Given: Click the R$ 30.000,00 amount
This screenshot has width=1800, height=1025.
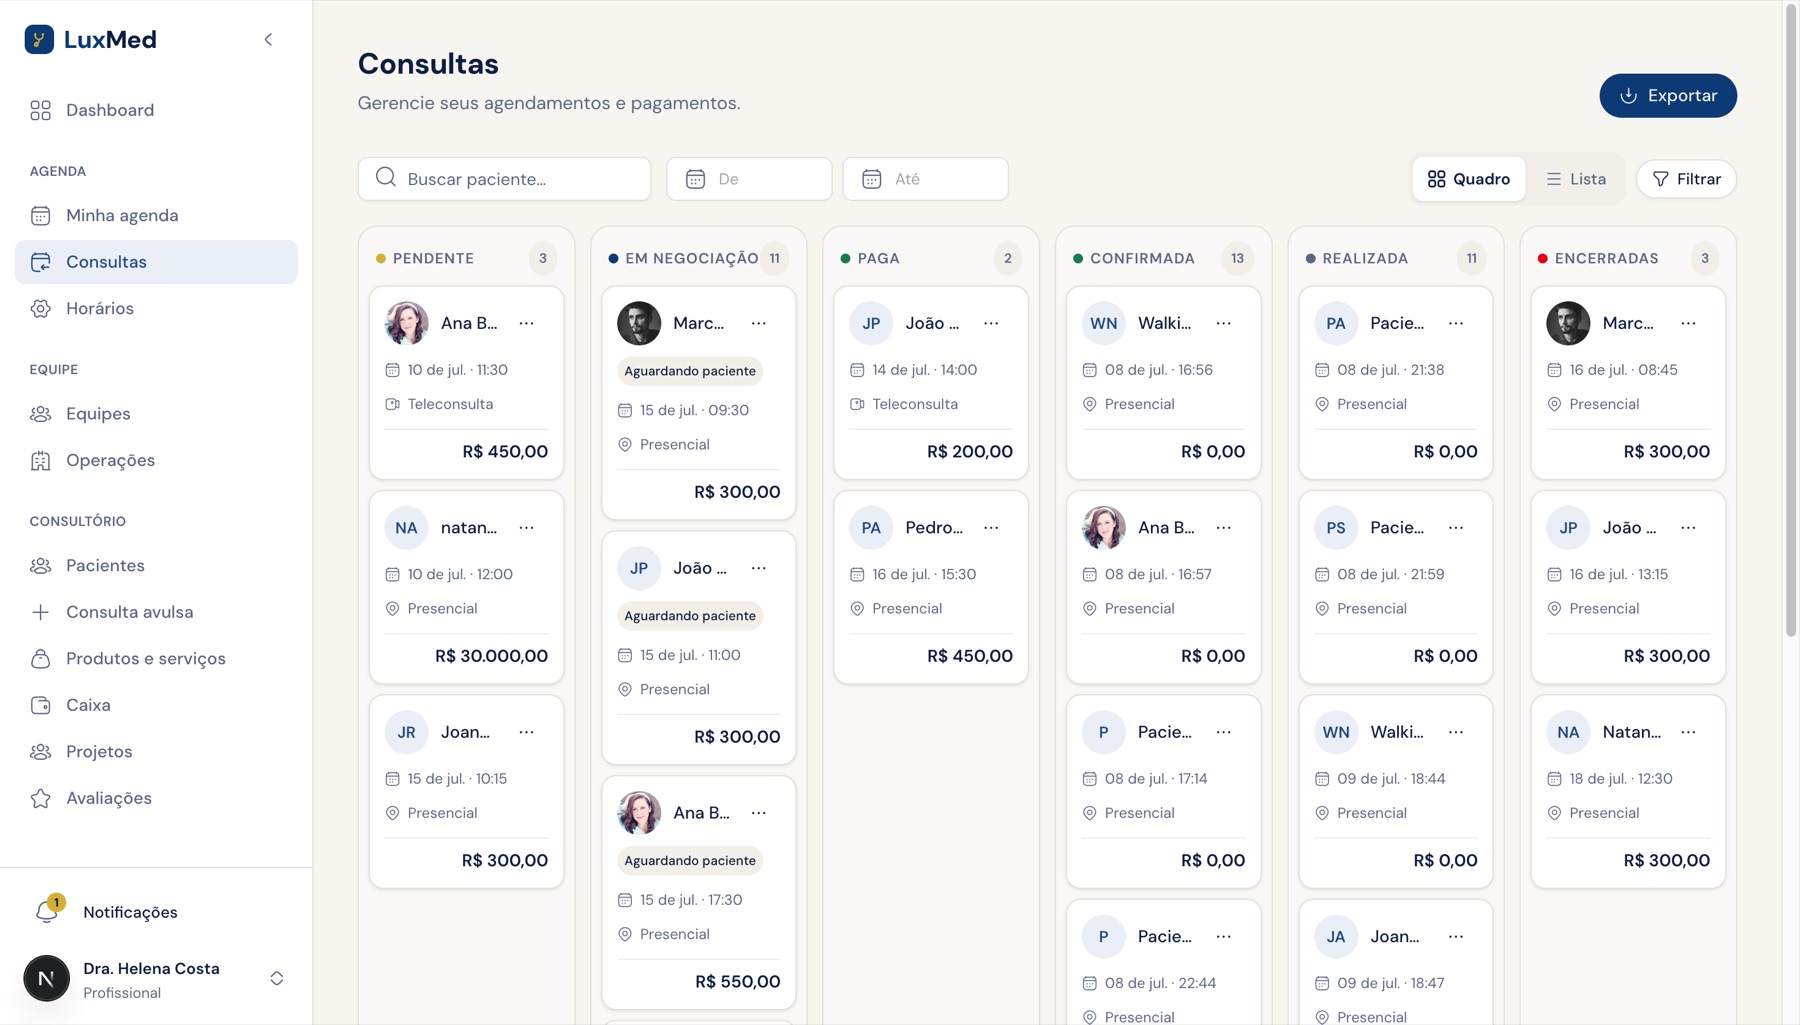Looking at the screenshot, I should (x=491, y=656).
